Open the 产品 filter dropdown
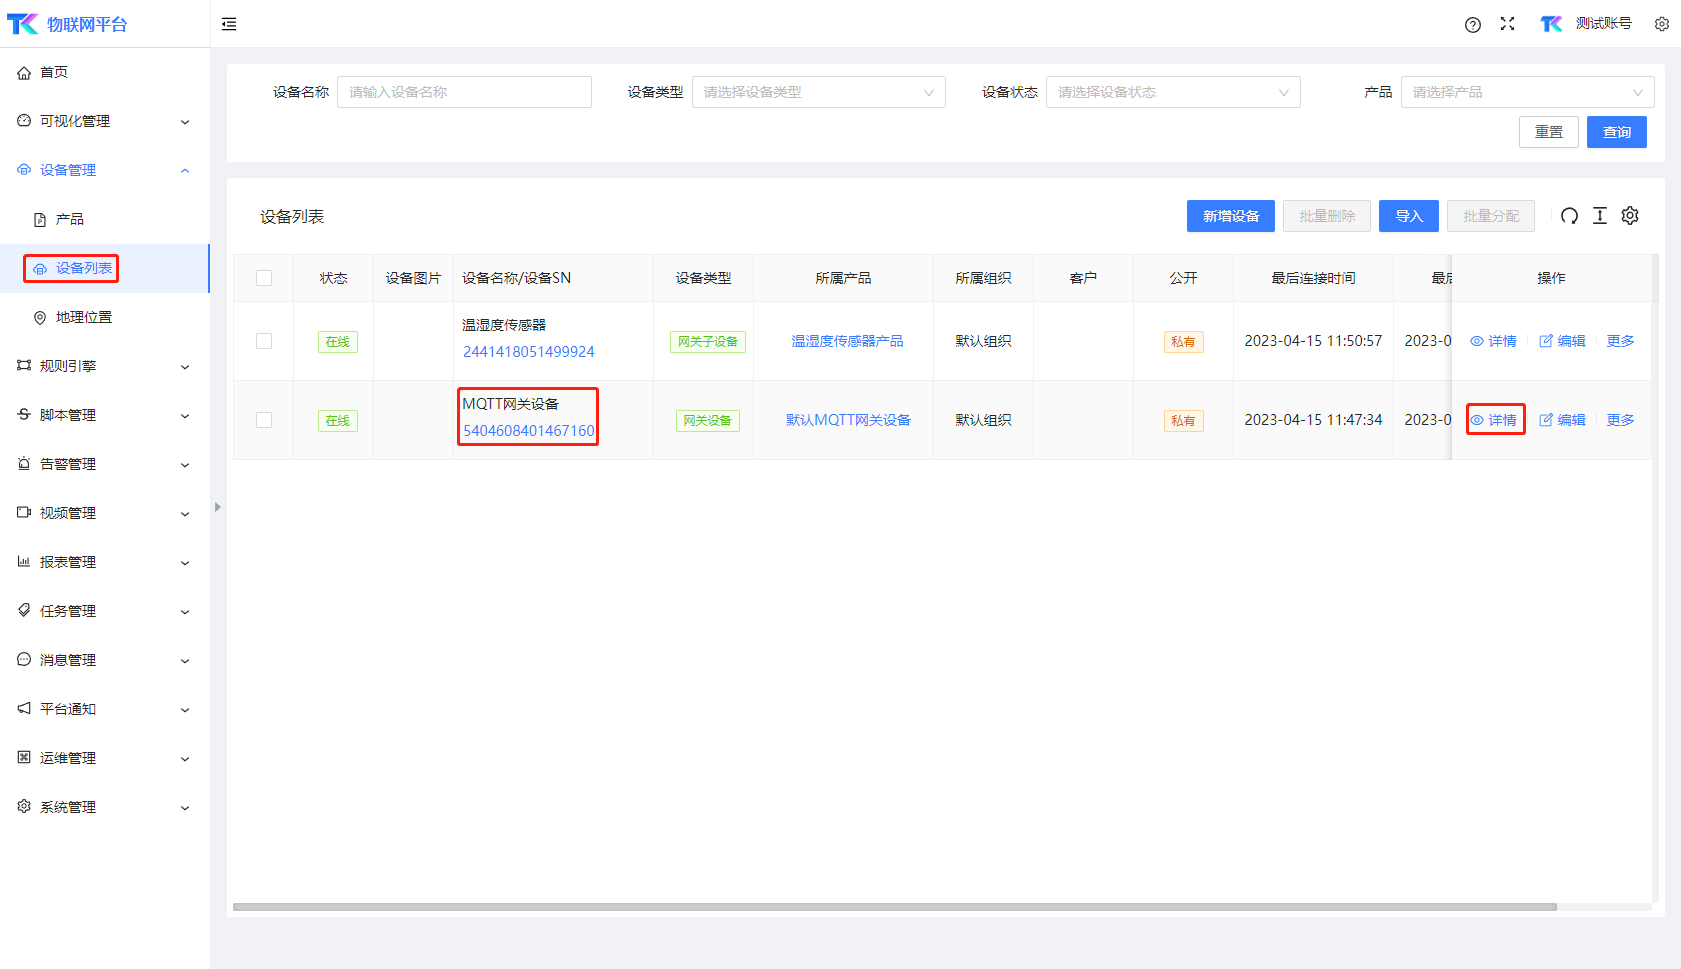Viewport: 1681px width, 969px height. pos(1527,92)
